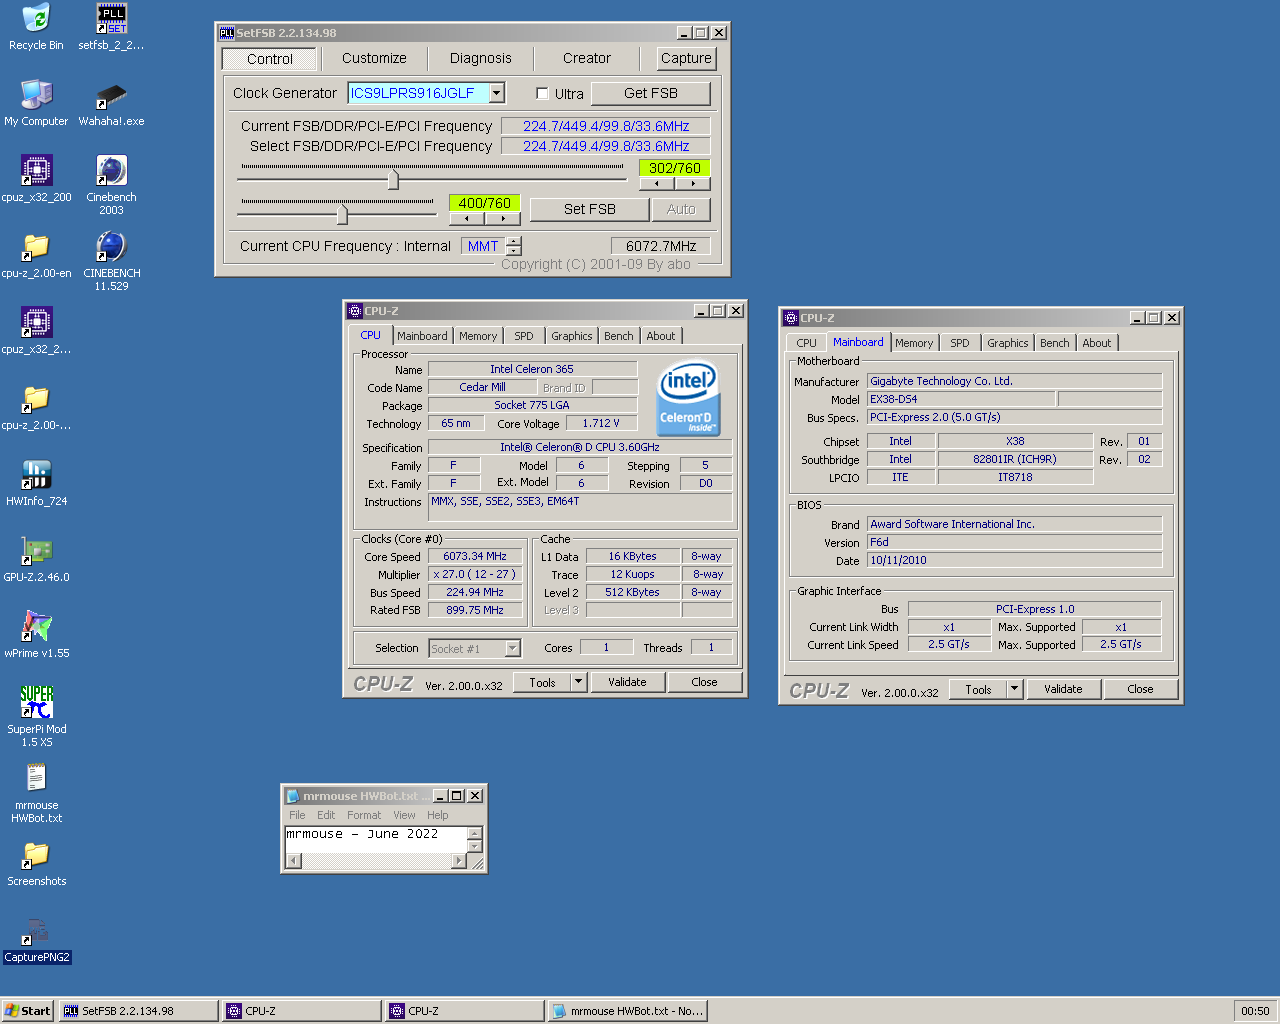Viewport: 1280px width, 1024px height.
Task: Click the Tools button in CPU-Z CPU window
Action: [x=542, y=682]
